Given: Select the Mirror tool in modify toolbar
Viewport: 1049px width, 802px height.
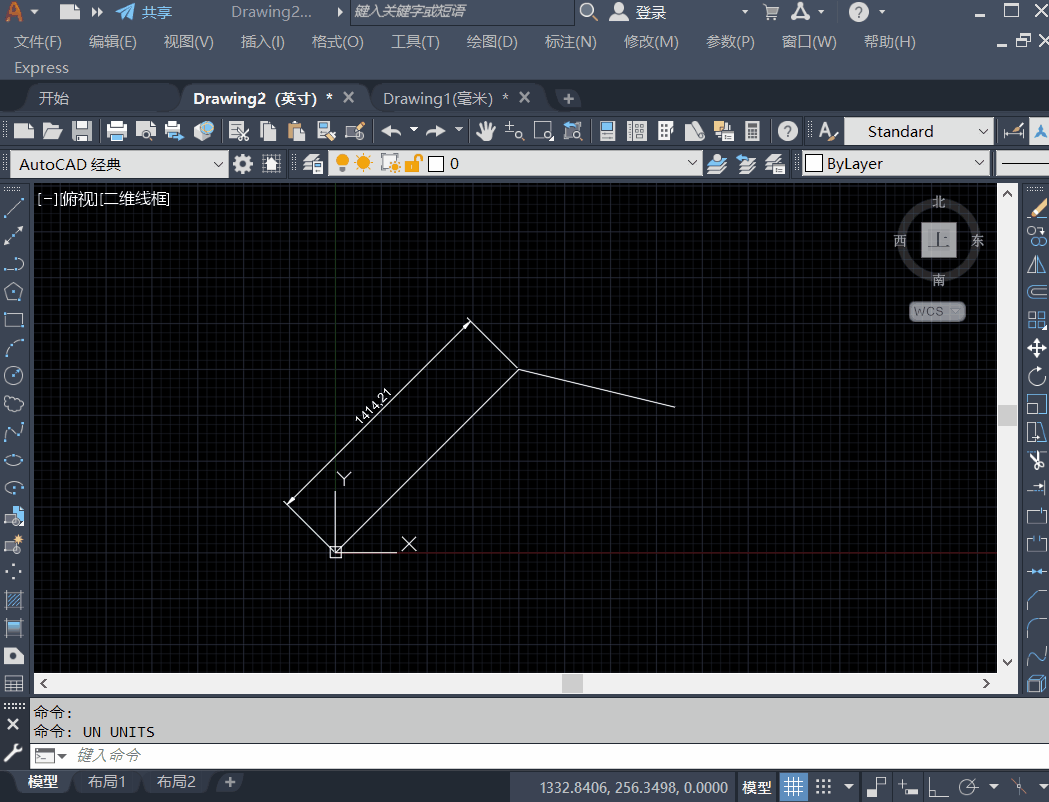Looking at the screenshot, I should pyautogui.click(x=1036, y=264).
